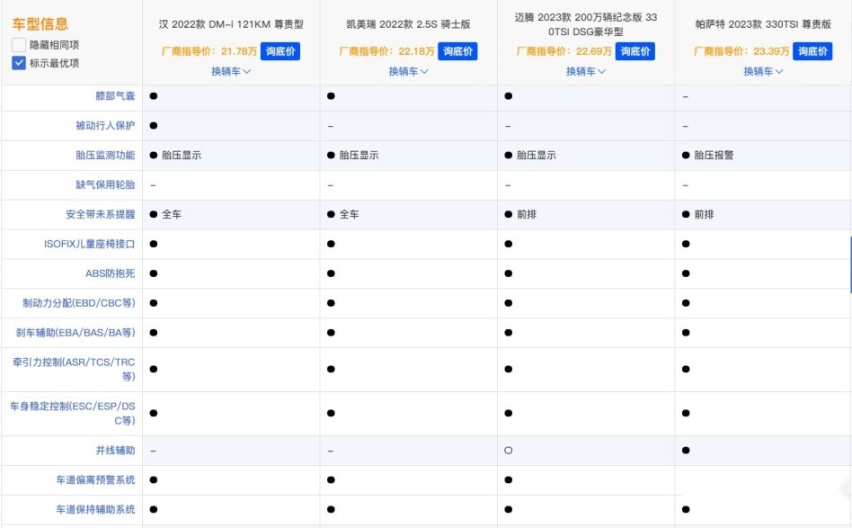Click the 车身稳定控制(ESC/ESP/DSC等) row label
The image size is (852, 528).
coord(73,413)
